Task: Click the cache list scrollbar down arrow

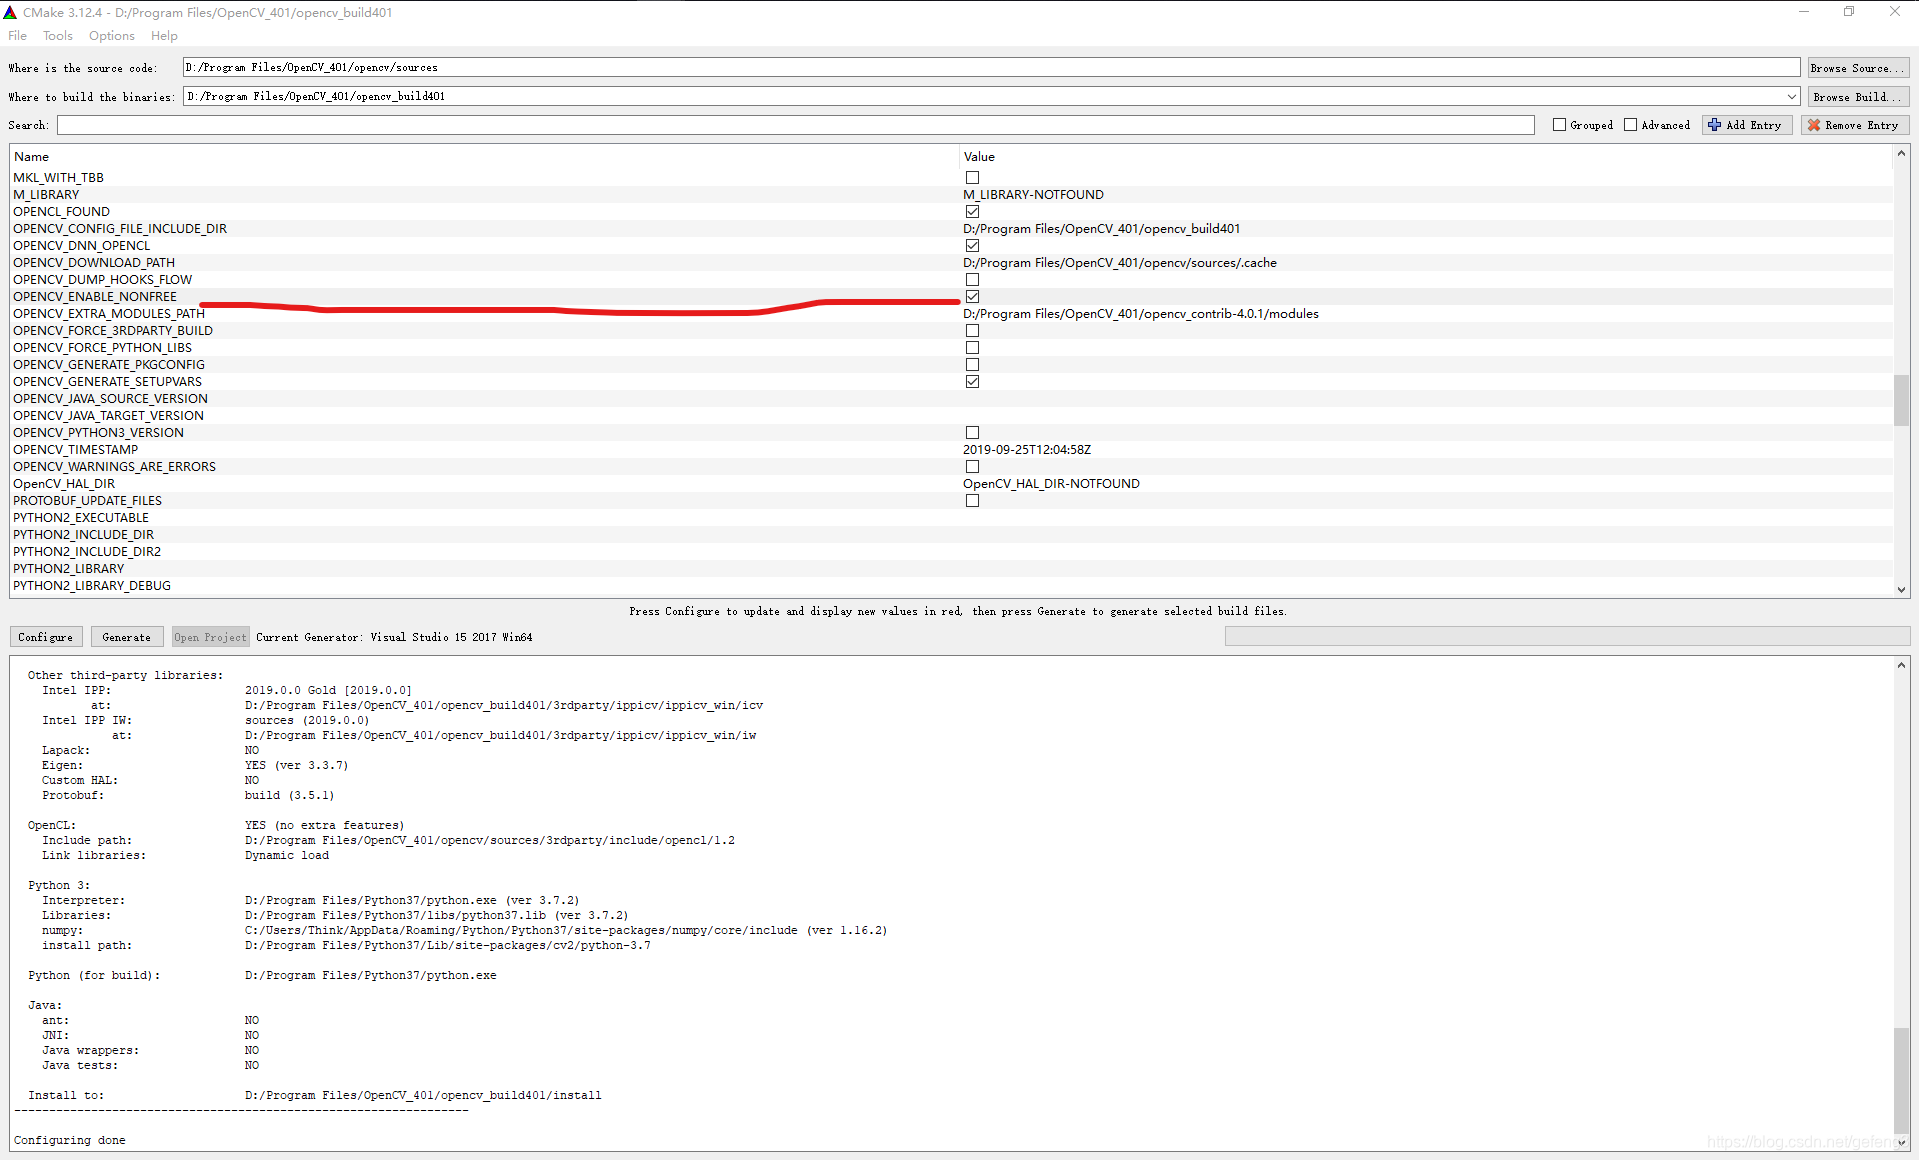Action: pos(1901,590)
